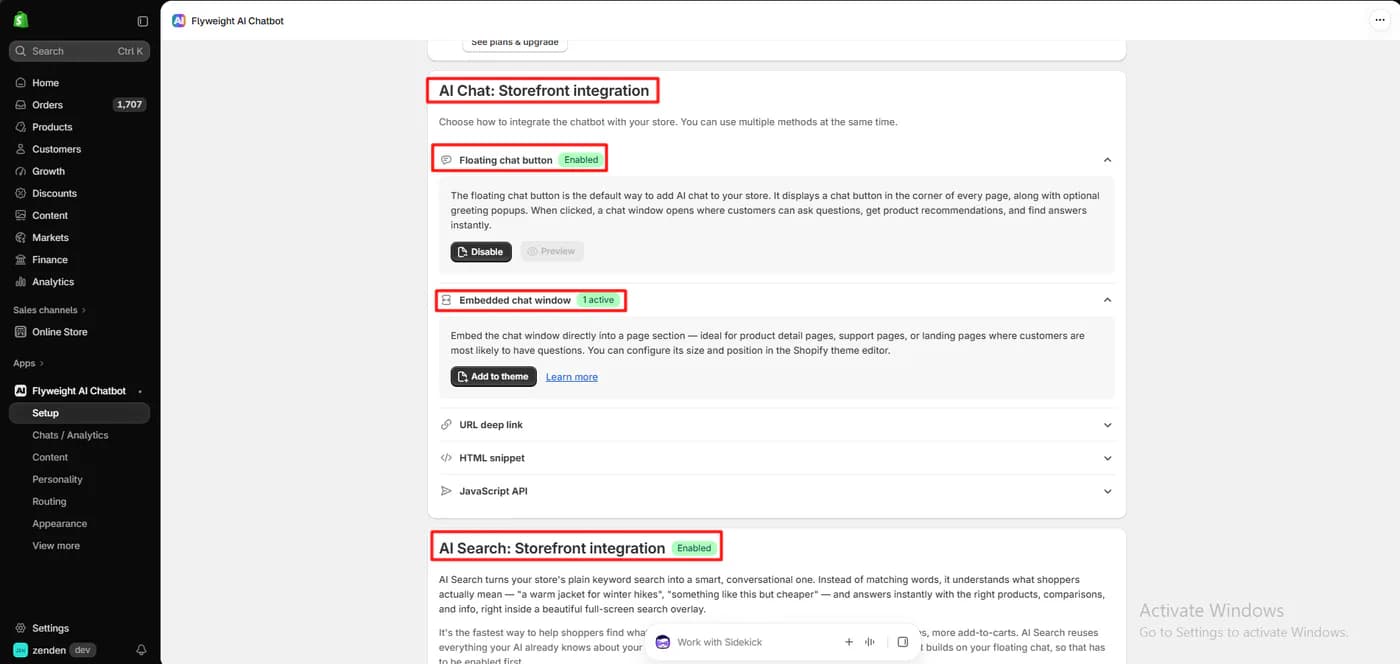This screenshot has width=1400, height=664.
Task: Click the Growth icon in sidebar
Action: click(21, 171)
